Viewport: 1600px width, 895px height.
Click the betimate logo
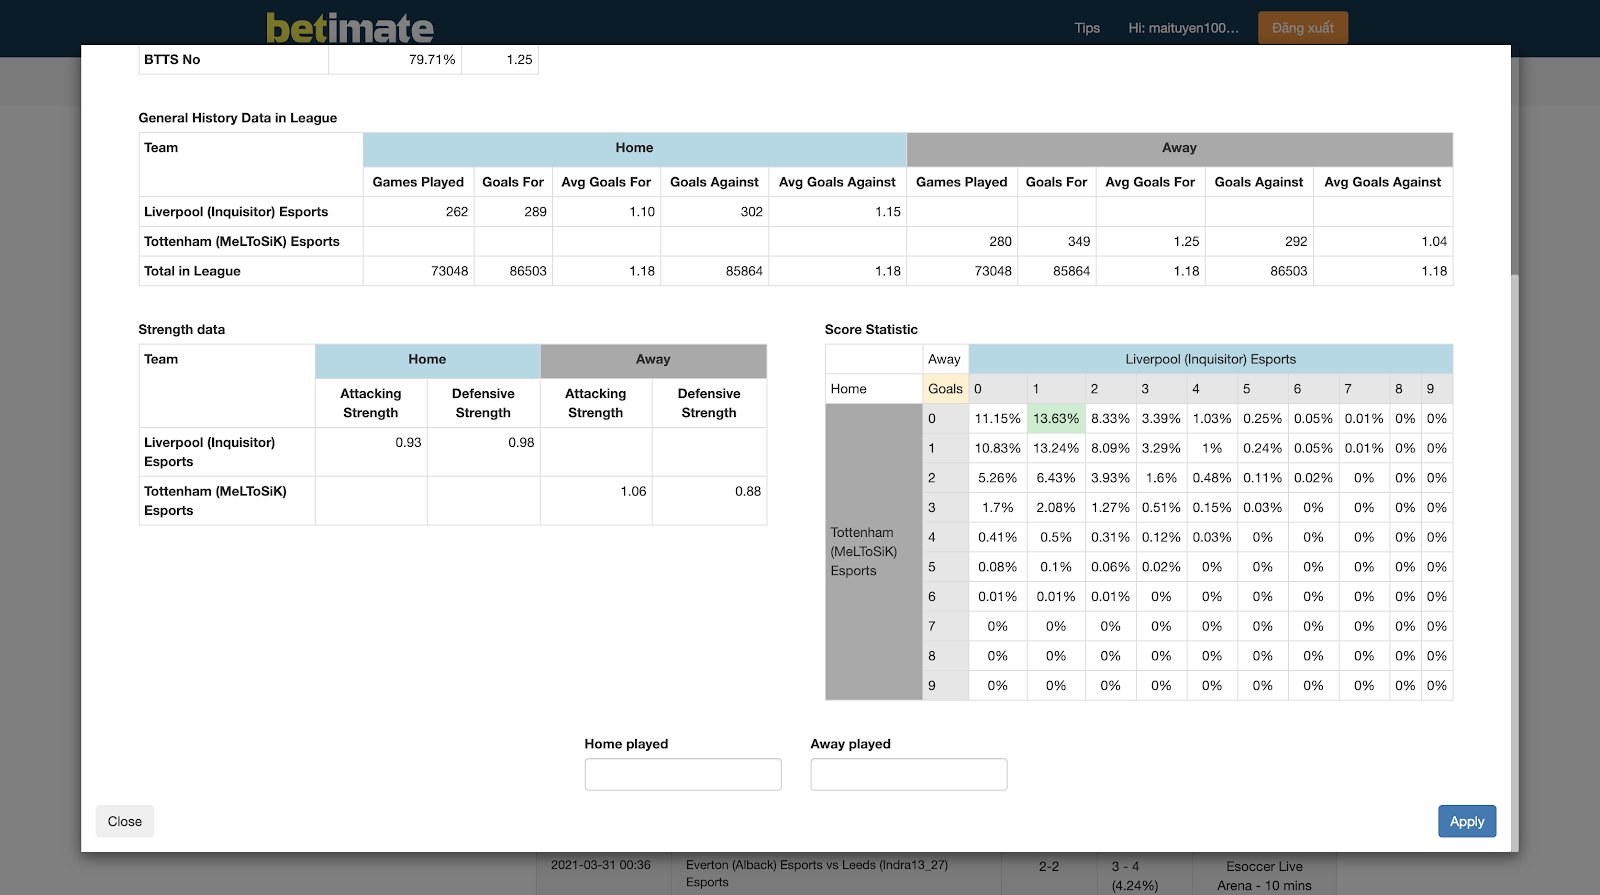point(350,27)
